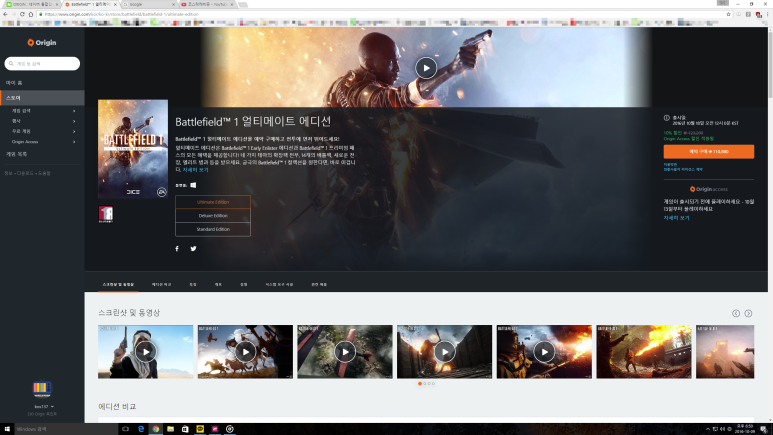The height and width of the screenshot is (435, 773).
Task: Open the yellow KakaoTalk taskbar icon
Action: (200, 429)
